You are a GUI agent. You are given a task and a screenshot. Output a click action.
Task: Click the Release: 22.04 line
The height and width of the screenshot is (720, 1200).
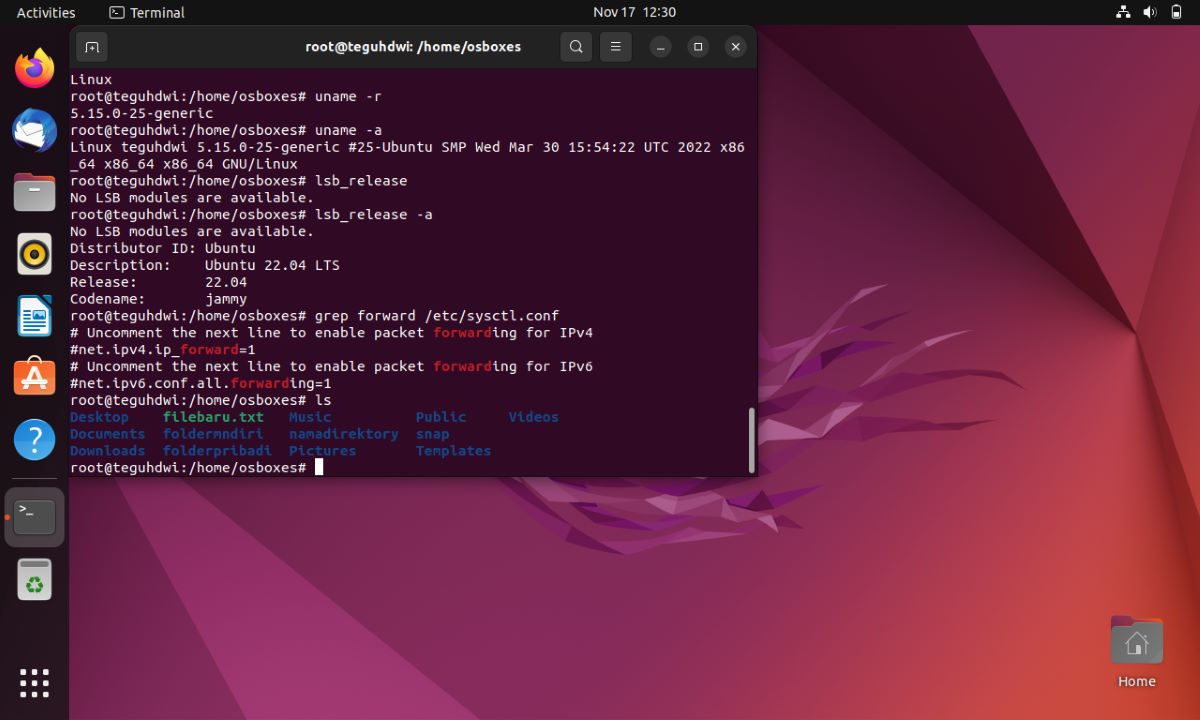[158, 282]
